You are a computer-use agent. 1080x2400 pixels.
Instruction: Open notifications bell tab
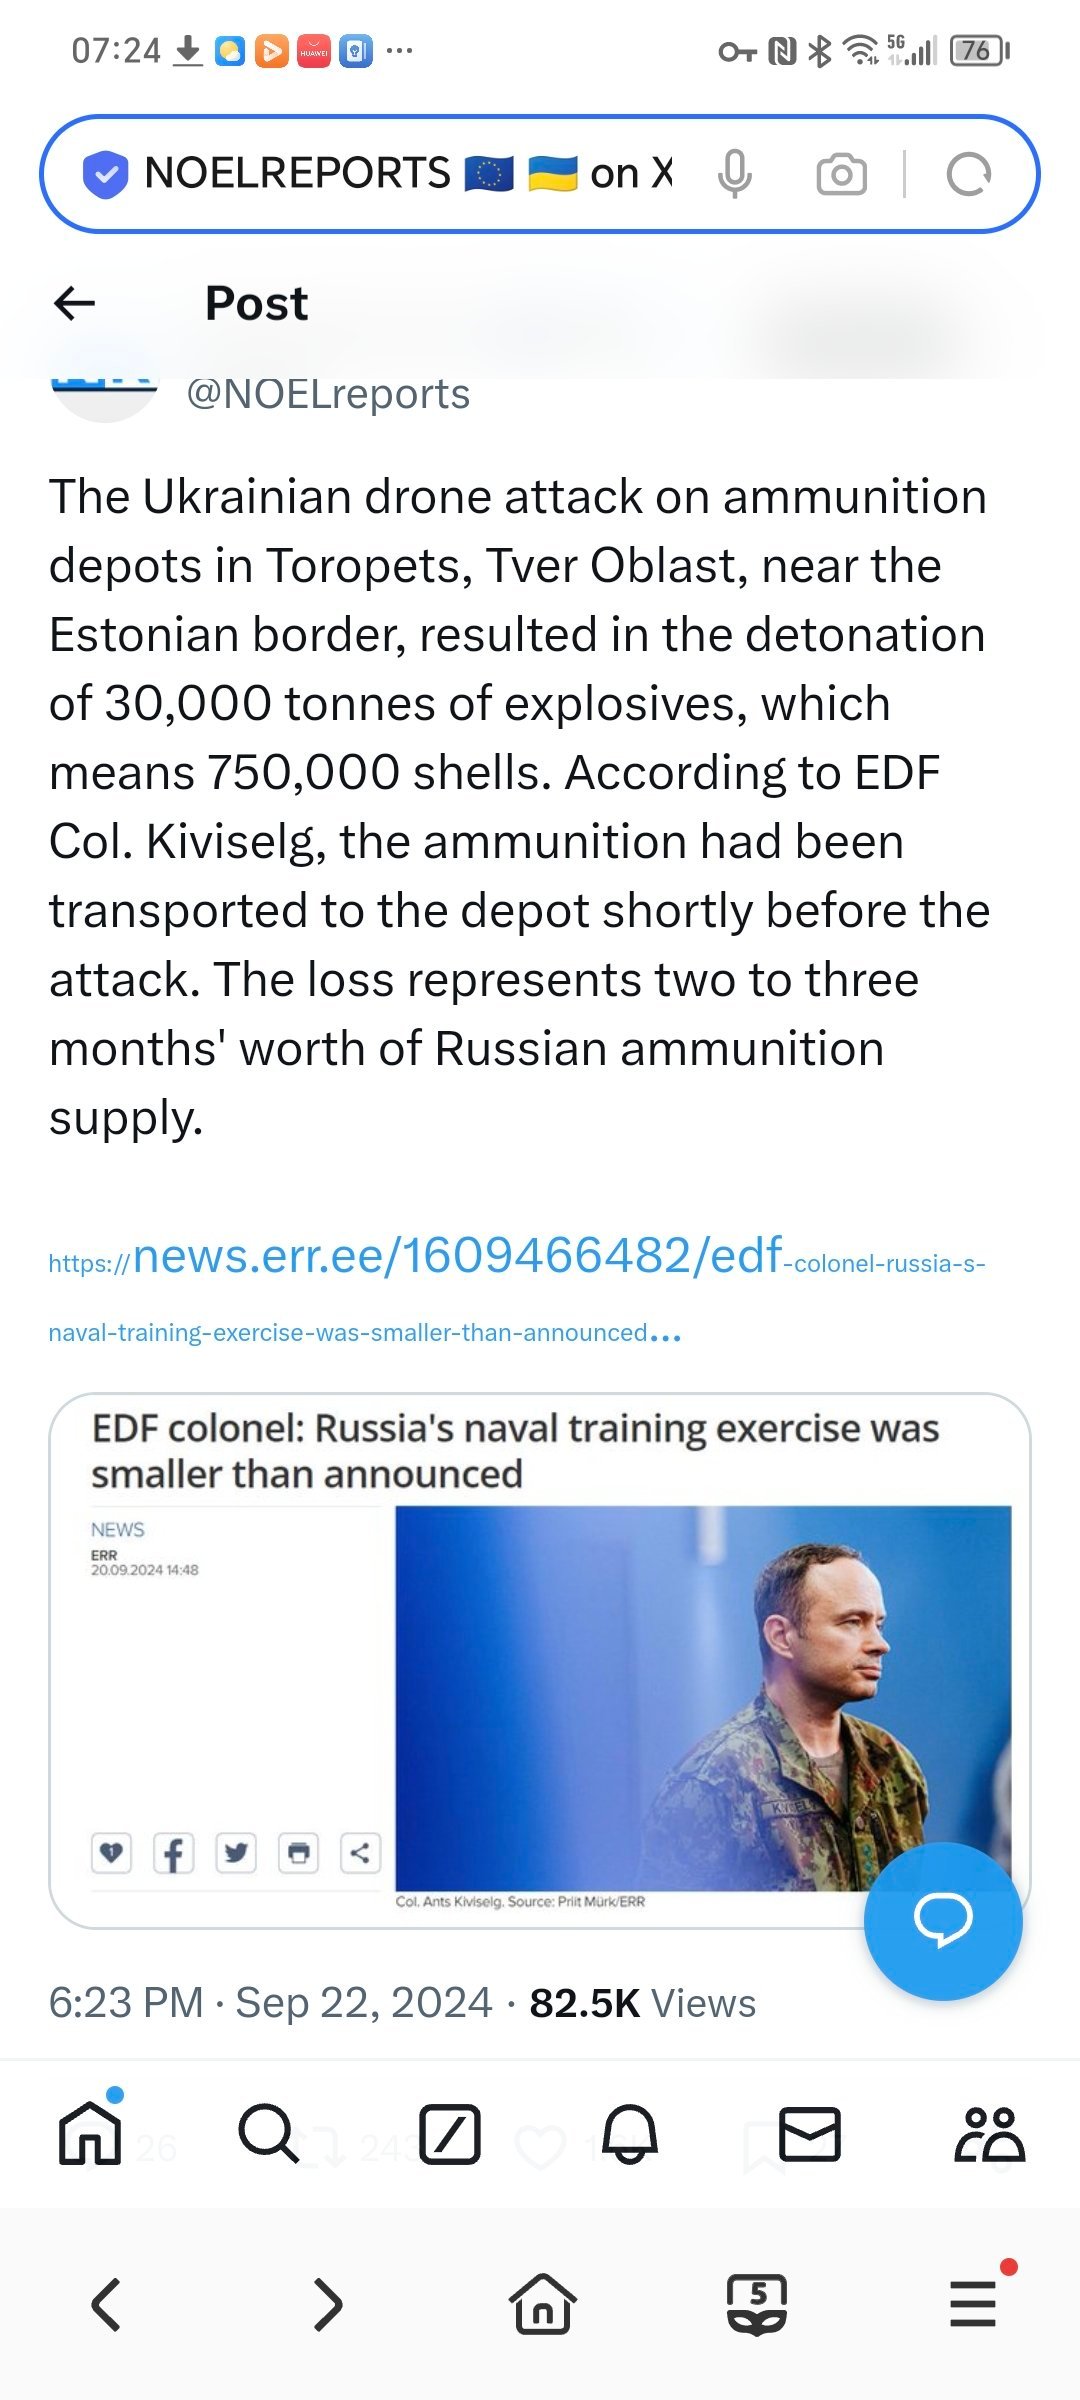(x=630, y=2134)
